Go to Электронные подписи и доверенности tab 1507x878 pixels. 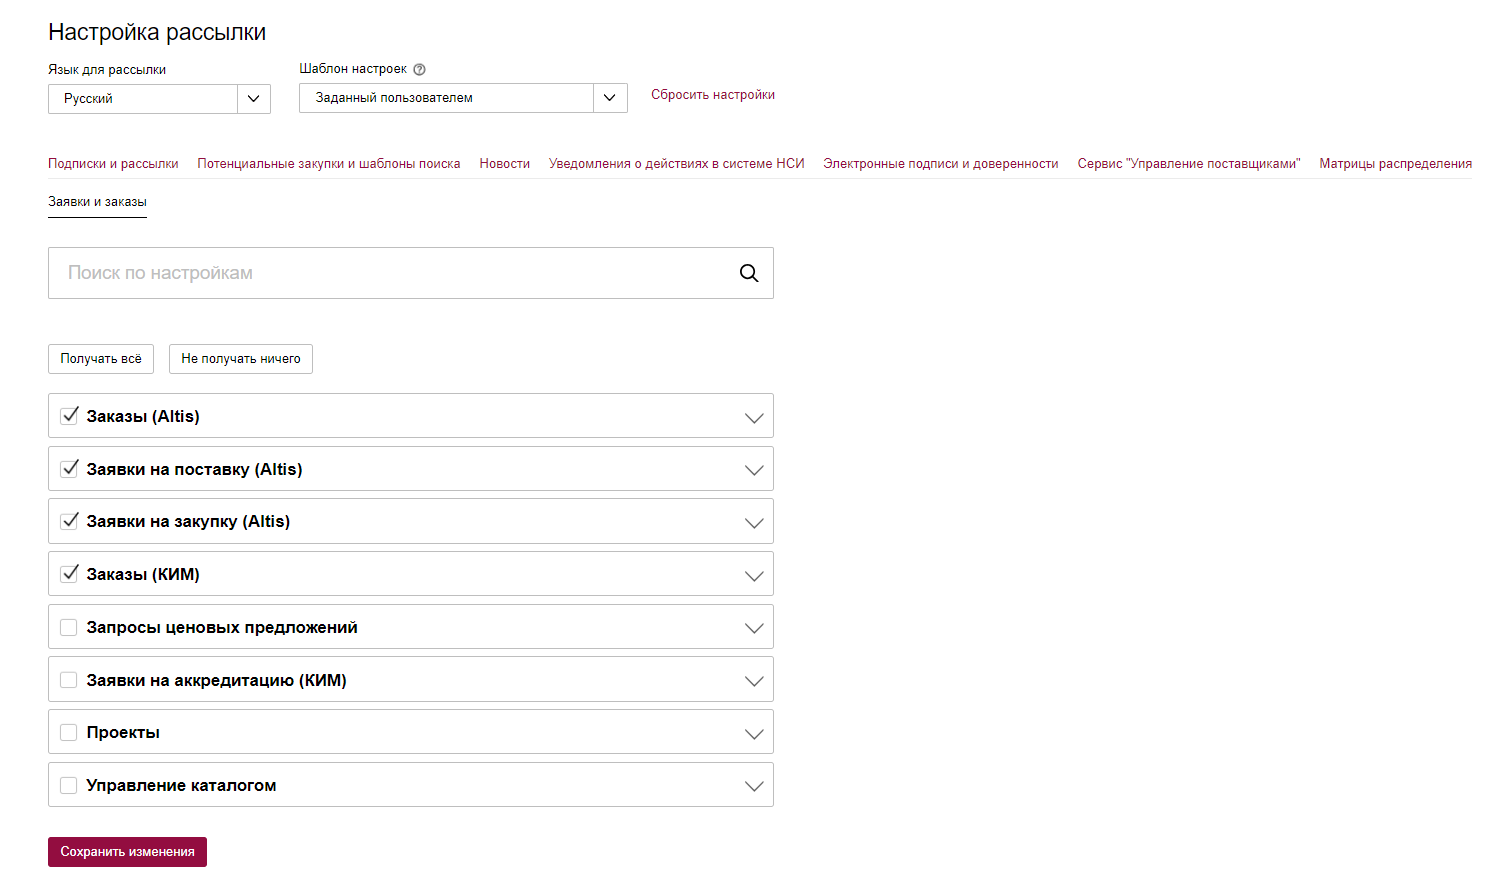click(x=940, y=164)
